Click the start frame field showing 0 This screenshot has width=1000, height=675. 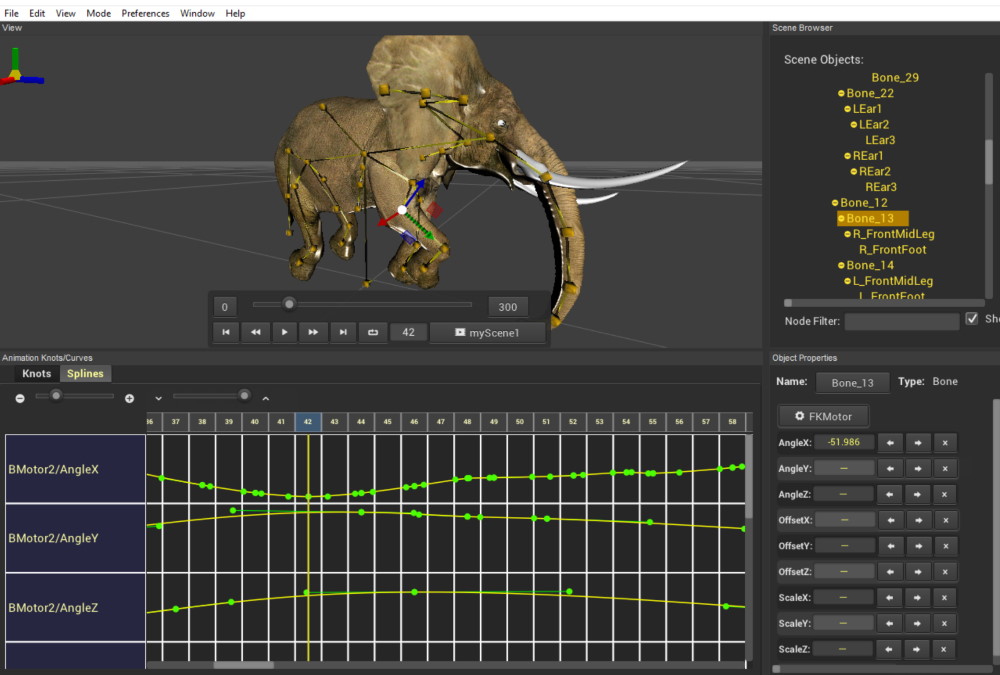point(224,307)
